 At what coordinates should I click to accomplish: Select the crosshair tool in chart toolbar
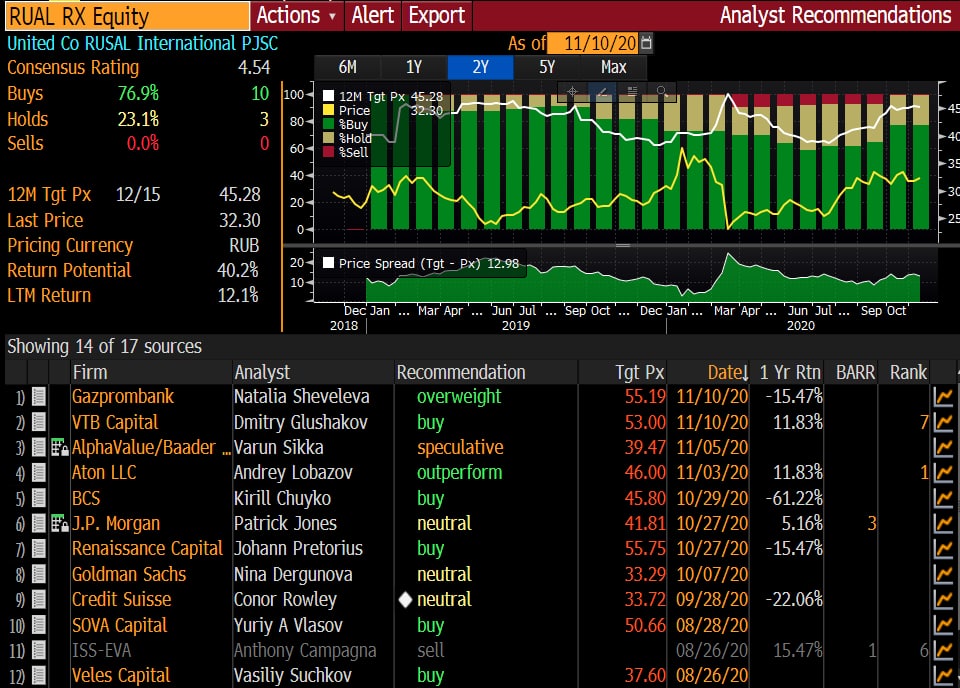pos(572,91)
